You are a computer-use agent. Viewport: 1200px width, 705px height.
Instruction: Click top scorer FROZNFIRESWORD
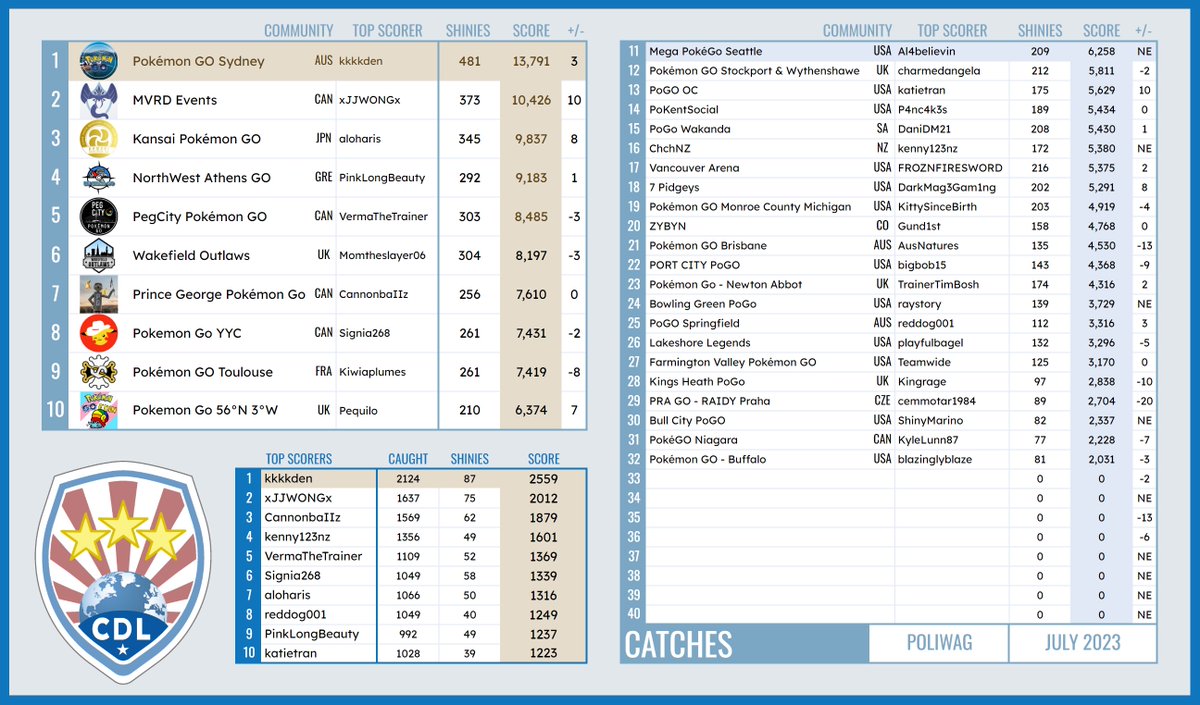[949, 168]
